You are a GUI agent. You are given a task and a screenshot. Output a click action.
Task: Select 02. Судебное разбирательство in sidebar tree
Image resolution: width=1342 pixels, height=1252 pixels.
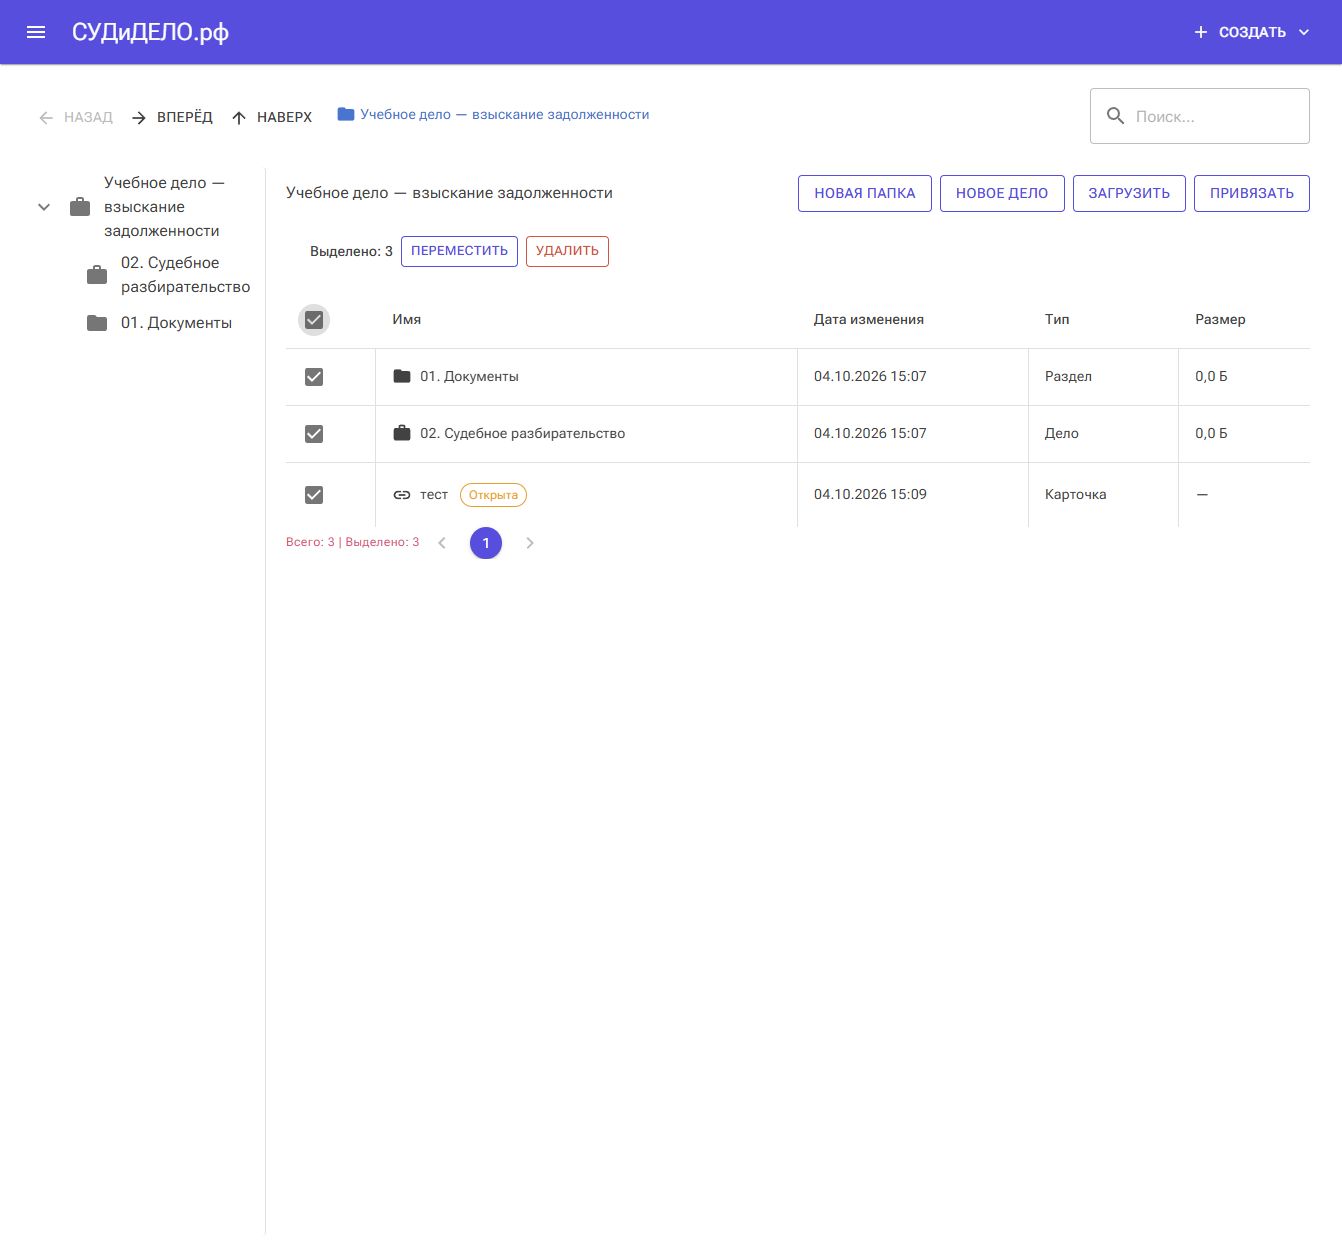tap(185, 275)
